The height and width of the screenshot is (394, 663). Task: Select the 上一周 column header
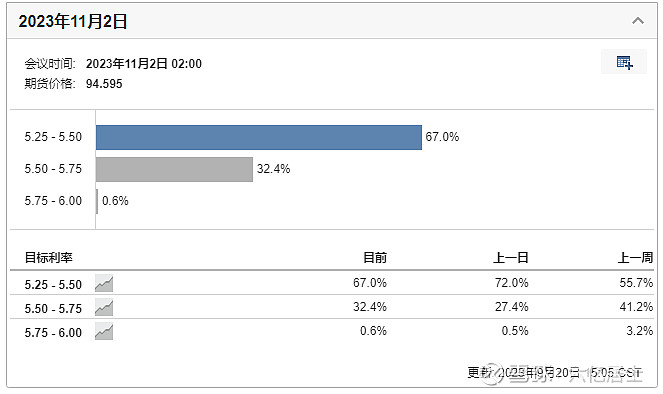(636, 257)
